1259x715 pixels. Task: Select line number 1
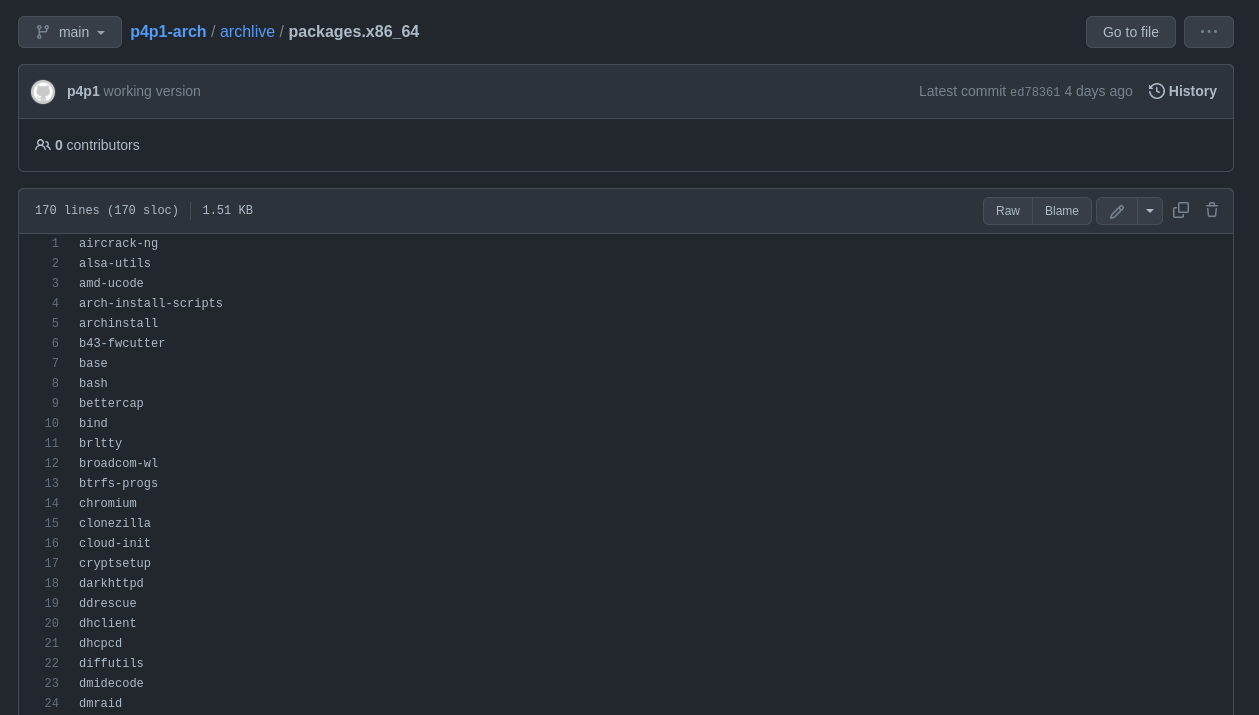55,244
